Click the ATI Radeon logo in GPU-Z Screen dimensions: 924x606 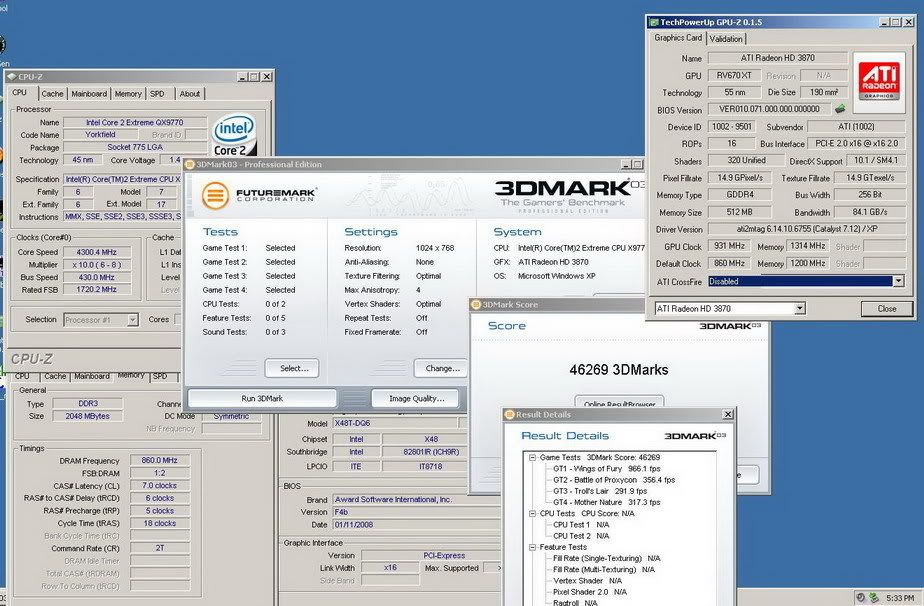click(x=879, y=77)
